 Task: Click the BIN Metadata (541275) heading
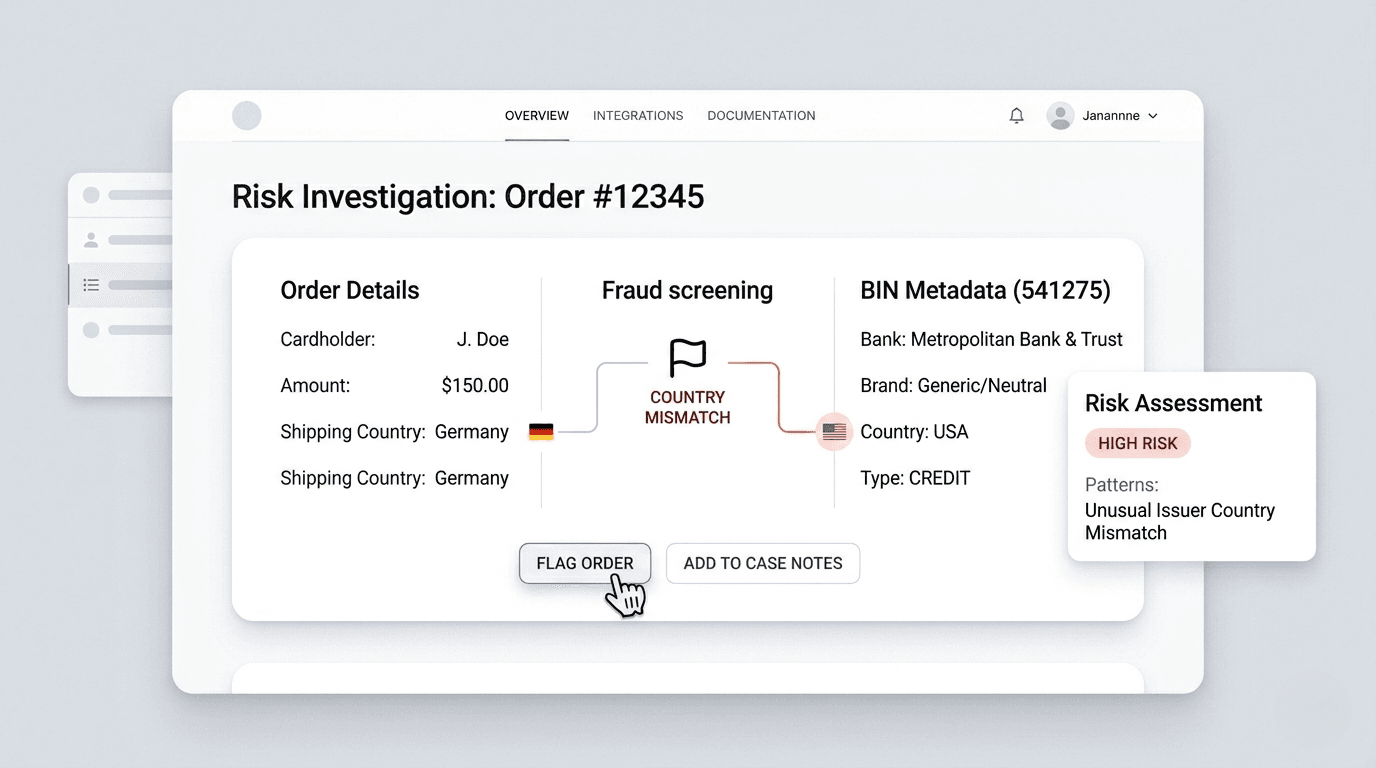click(x=985, y=291)
